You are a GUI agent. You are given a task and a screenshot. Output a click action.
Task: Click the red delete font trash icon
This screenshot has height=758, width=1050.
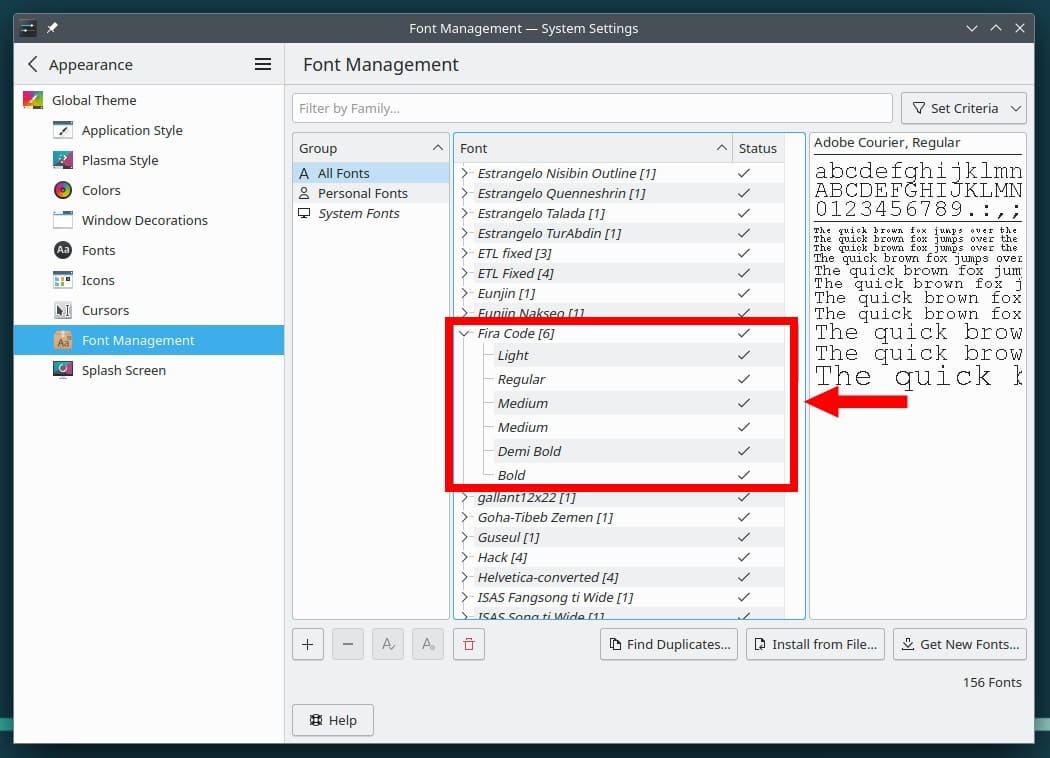point(467,645)
